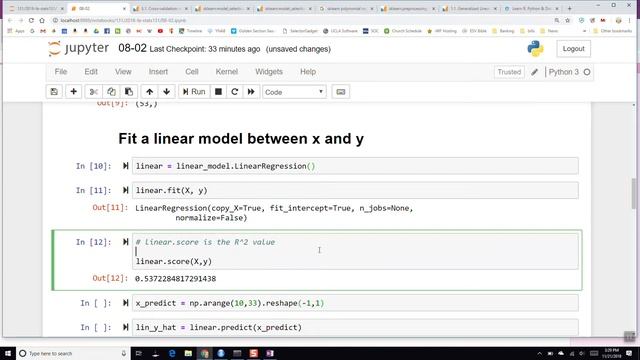The height and width of the screenshot is (360, 640).
Task: Open the Banking bookmarks folder
Action: pyautogui.click(x=503, y=31)
